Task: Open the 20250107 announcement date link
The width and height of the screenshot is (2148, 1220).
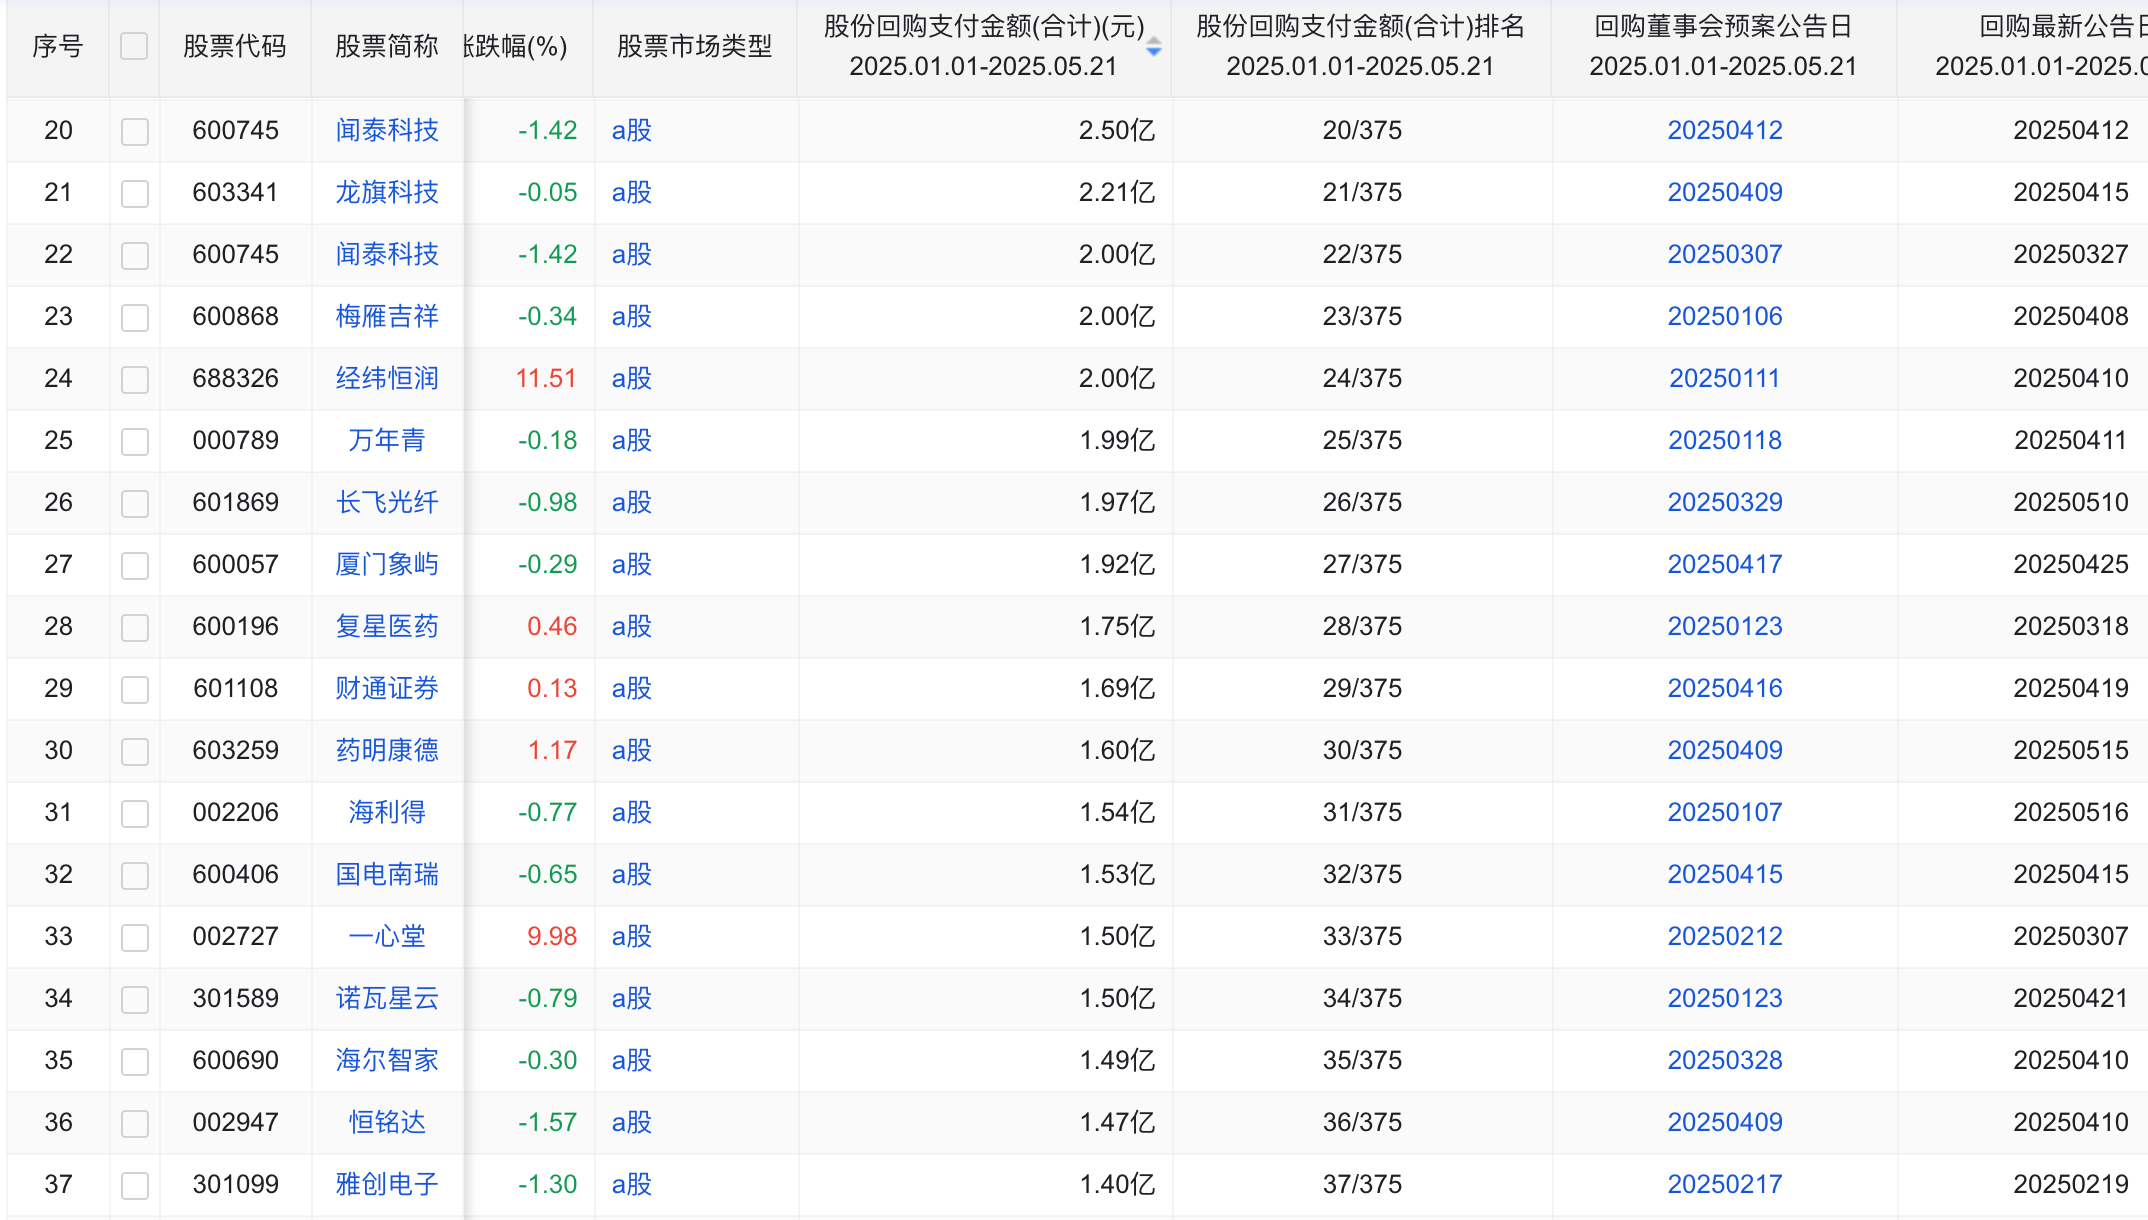Action: click(1725, 812)
